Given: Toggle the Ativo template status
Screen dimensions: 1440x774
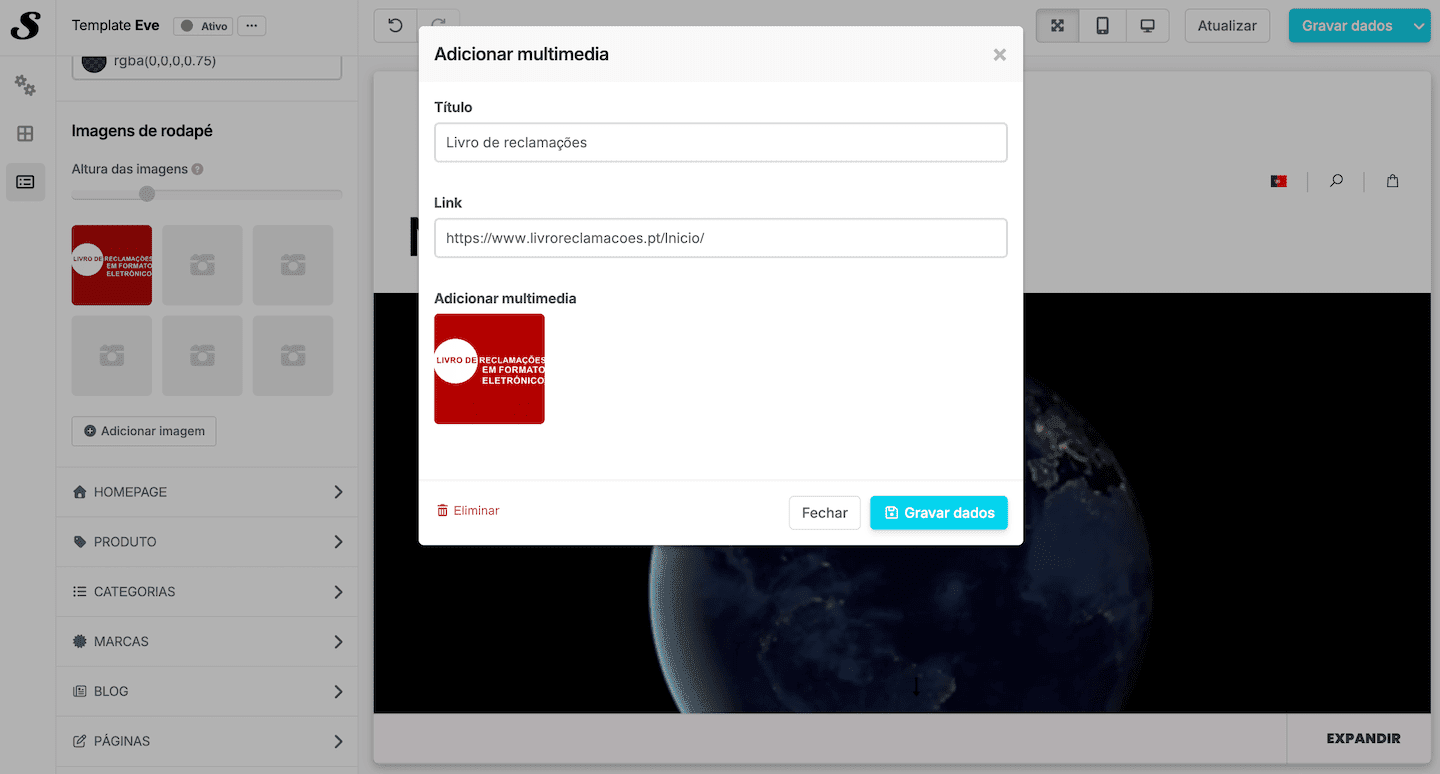Looking at the screenshot, I should [x=204, y=26].
